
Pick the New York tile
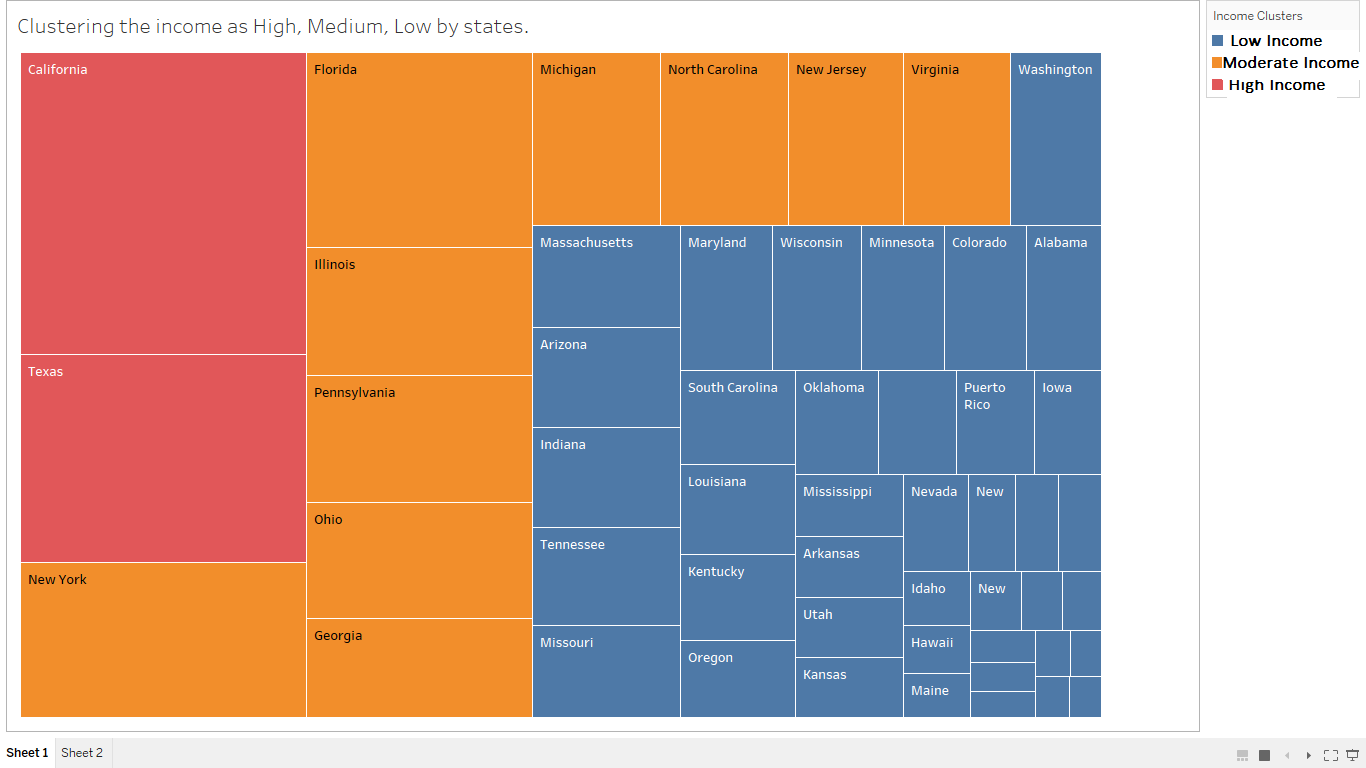pos(163,640)
